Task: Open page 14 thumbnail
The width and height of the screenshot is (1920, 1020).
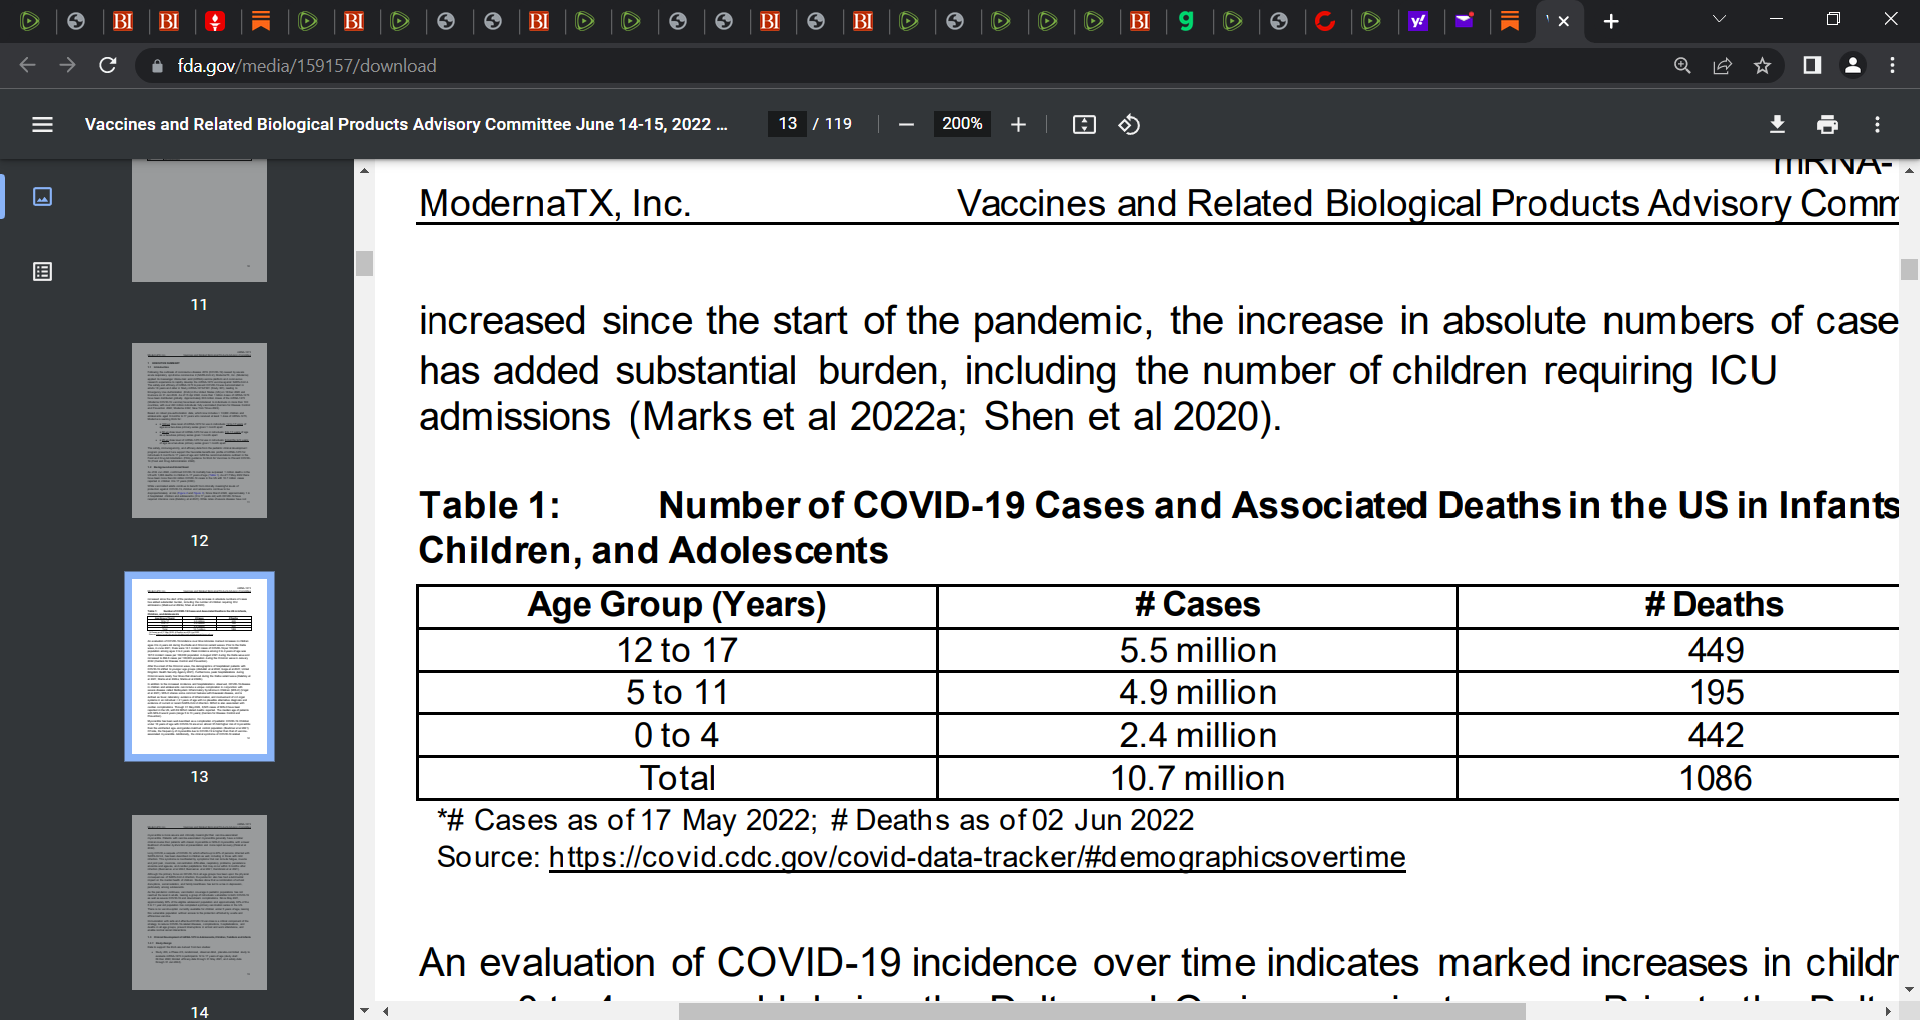Action: click(199, 902)
